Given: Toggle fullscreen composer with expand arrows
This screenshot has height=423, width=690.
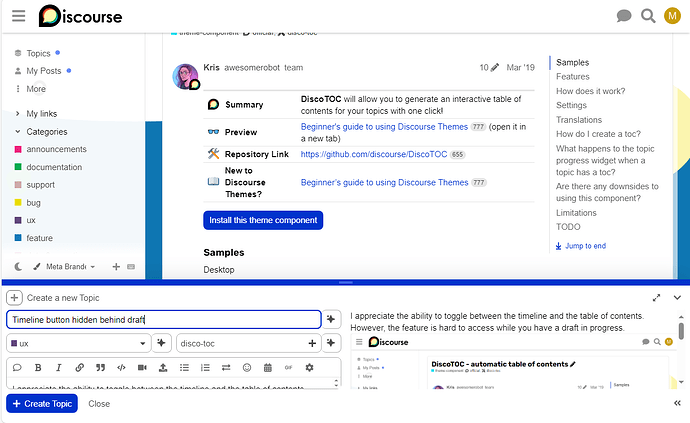Looking at the screenshot, I should coord(656,298).
